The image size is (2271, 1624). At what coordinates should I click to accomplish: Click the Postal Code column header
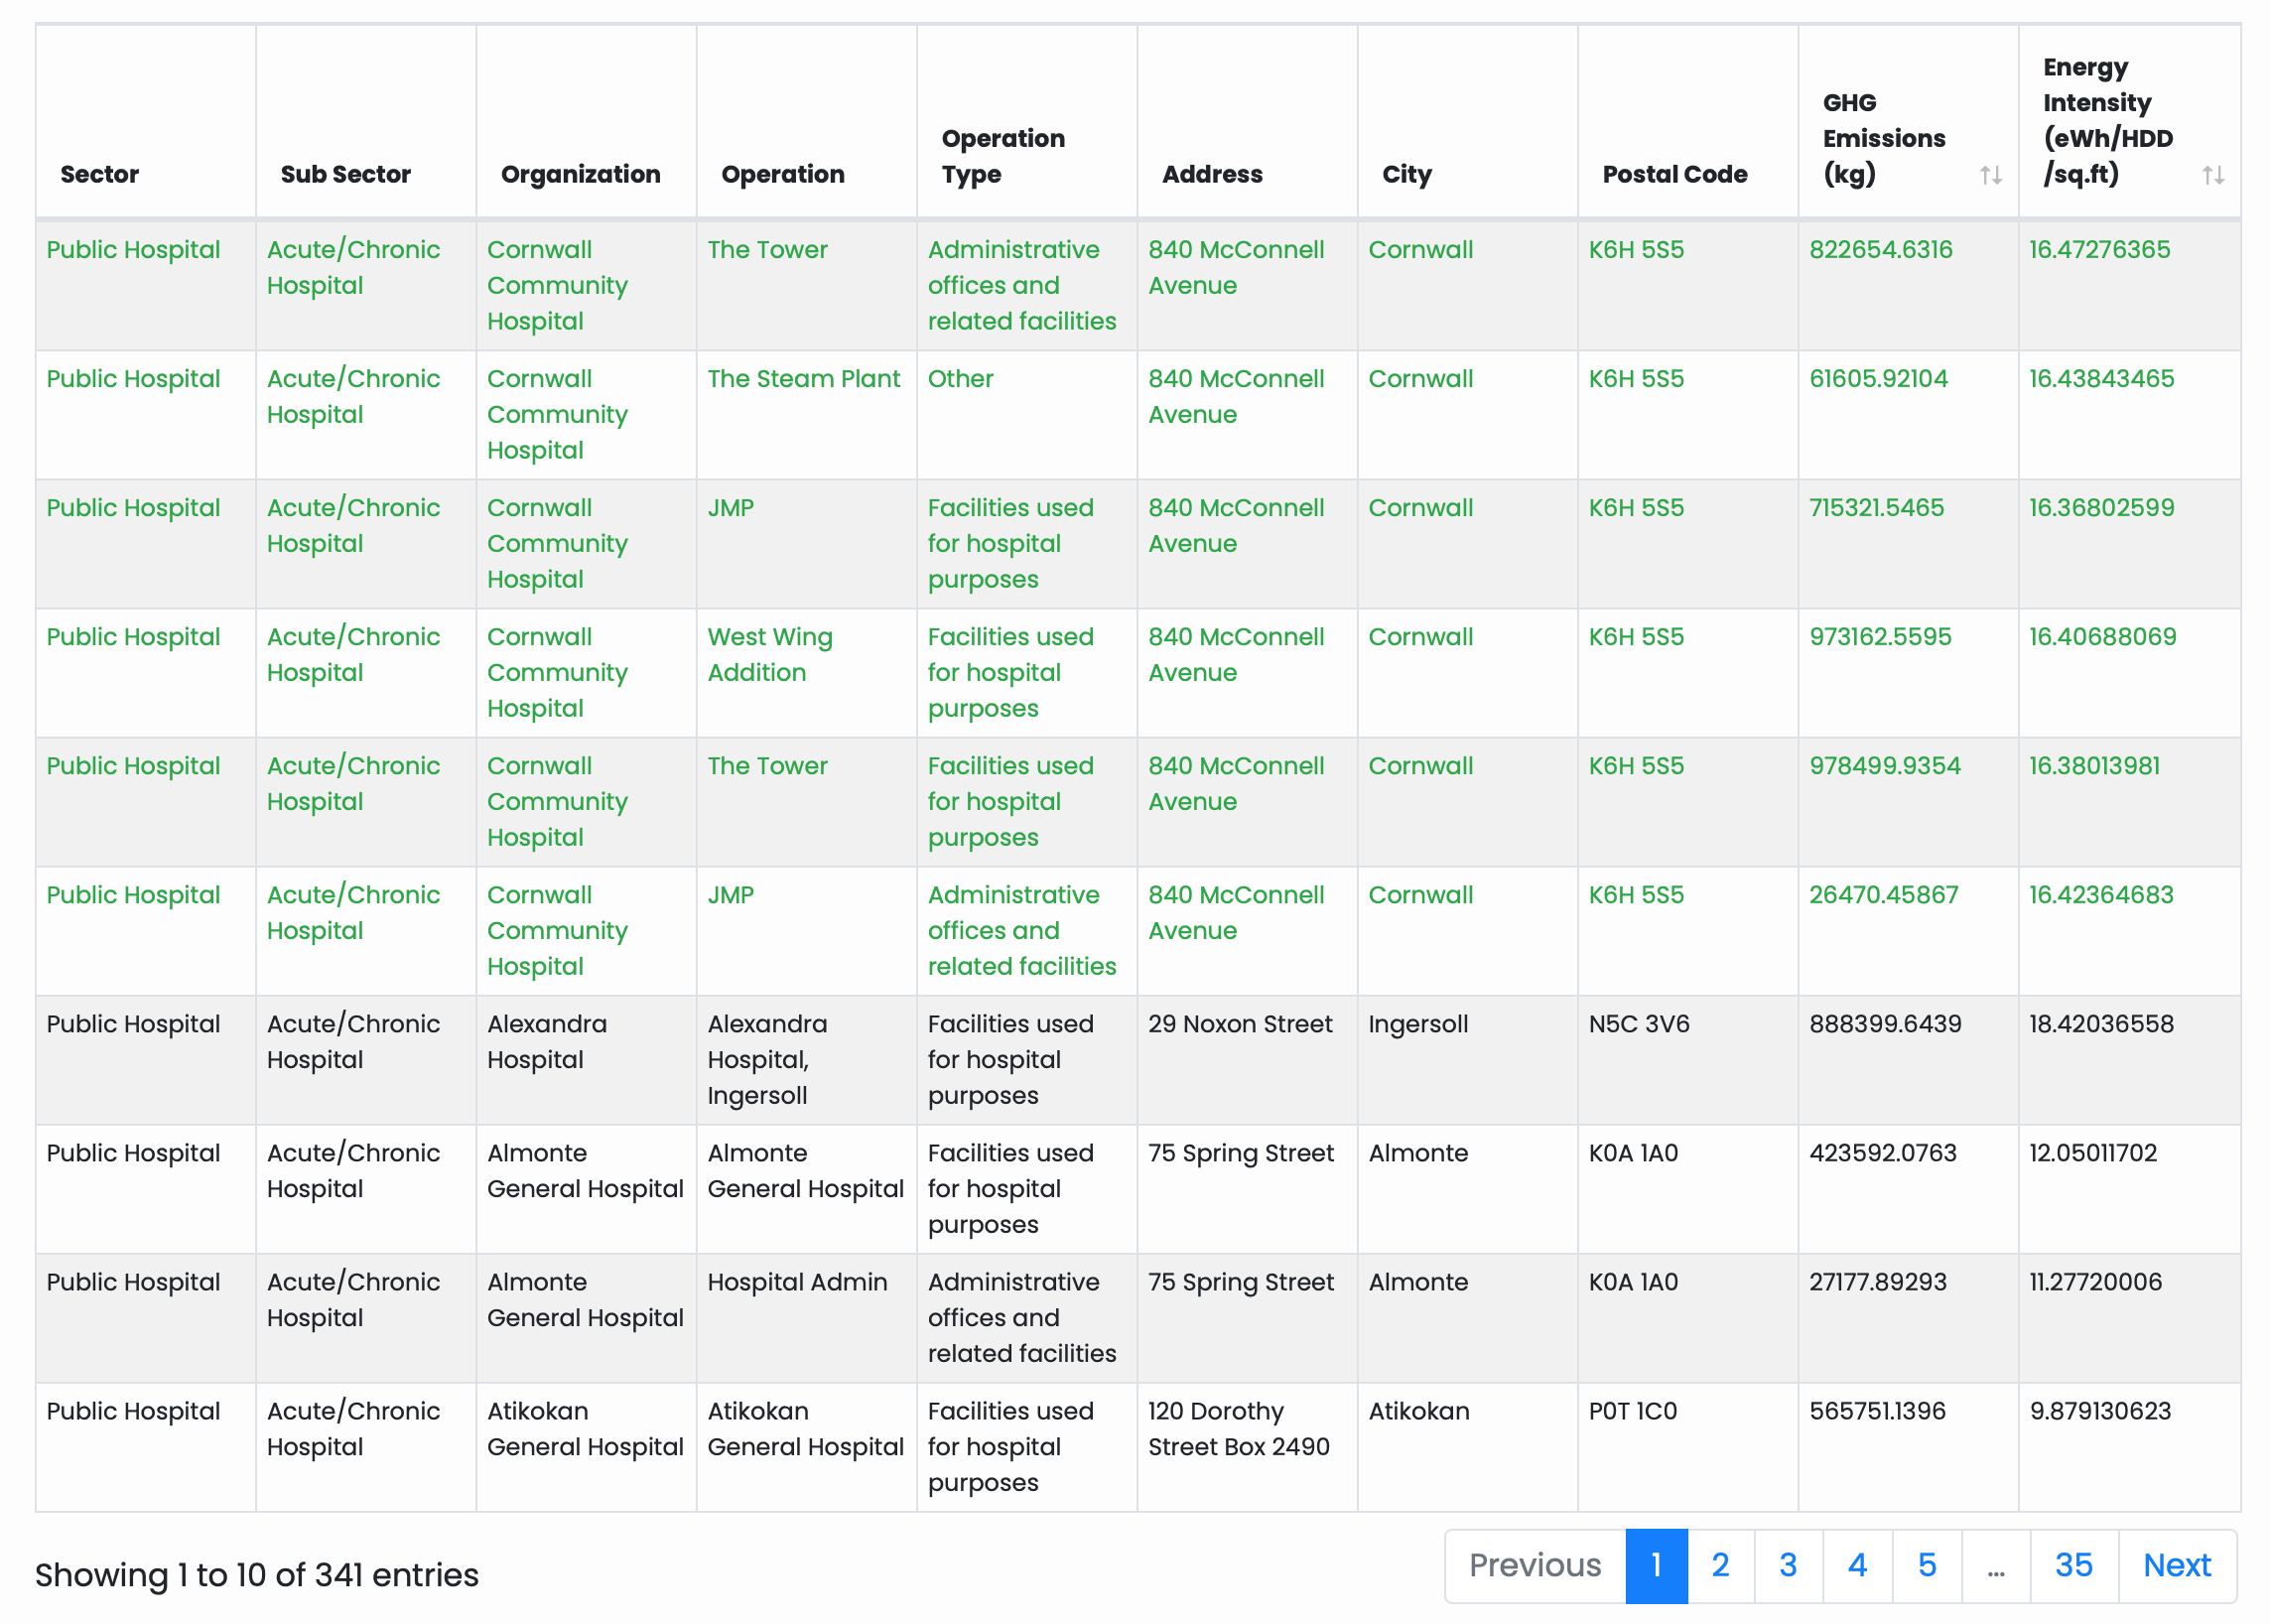click(x=1688, y=122)
